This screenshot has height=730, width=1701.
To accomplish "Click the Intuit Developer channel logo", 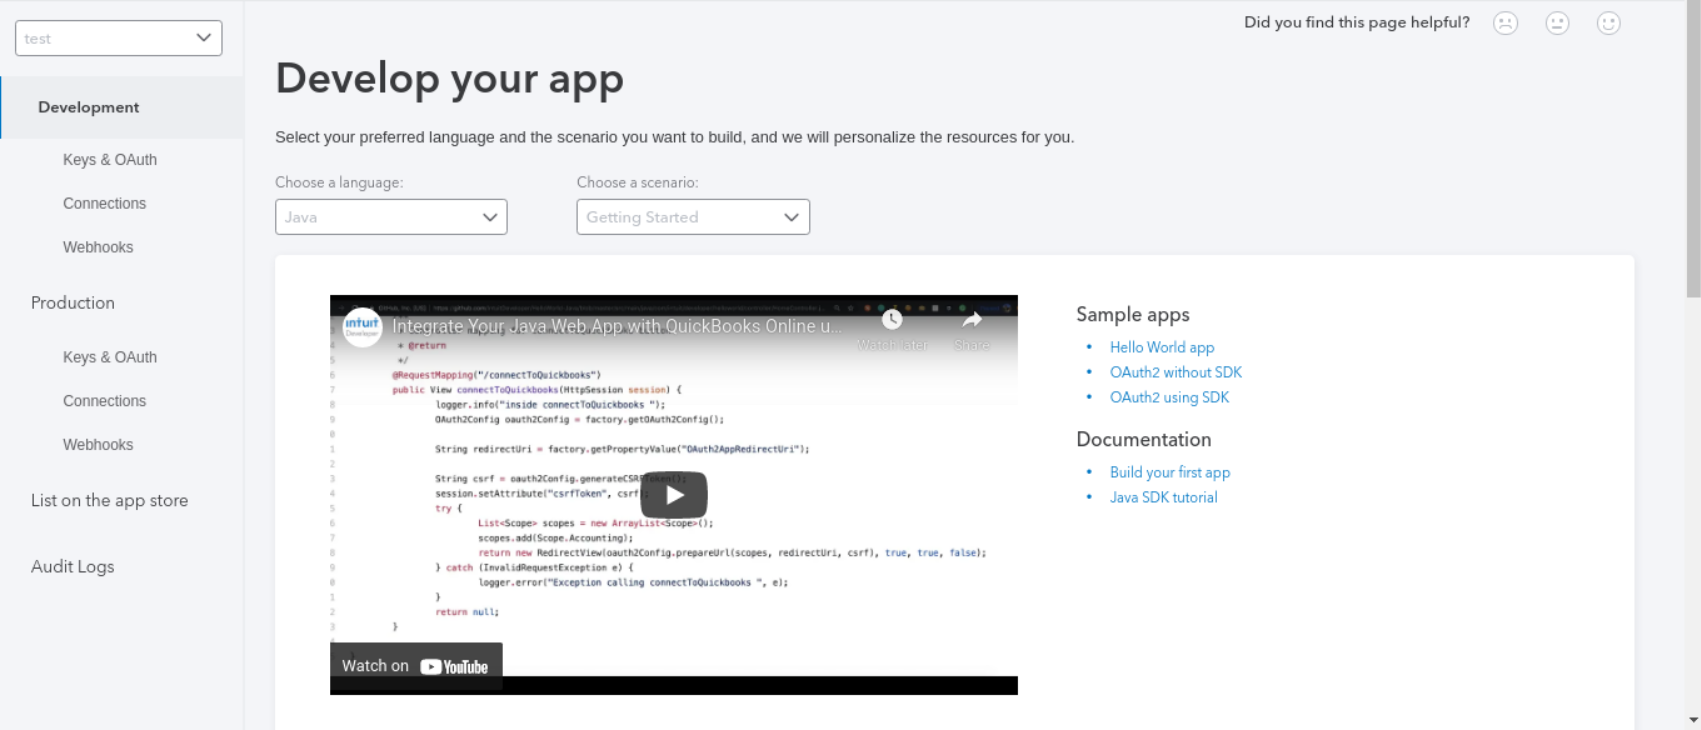I will pos(362,327).
